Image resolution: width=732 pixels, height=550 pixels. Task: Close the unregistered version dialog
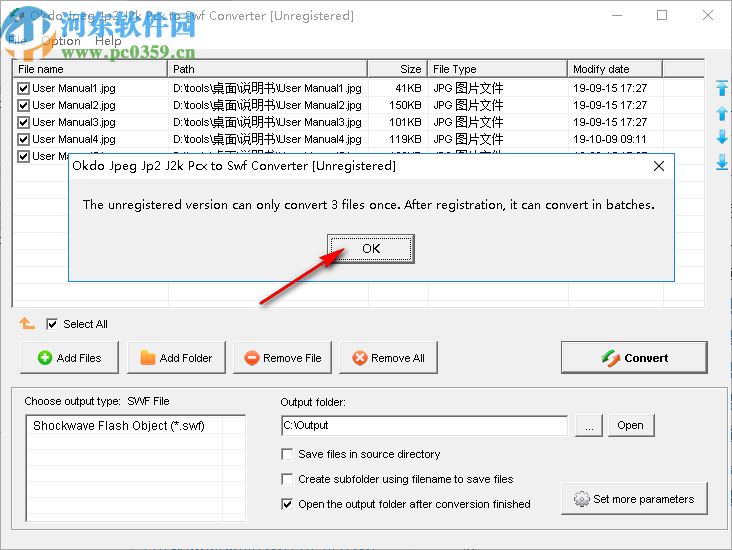coord(659,166)
